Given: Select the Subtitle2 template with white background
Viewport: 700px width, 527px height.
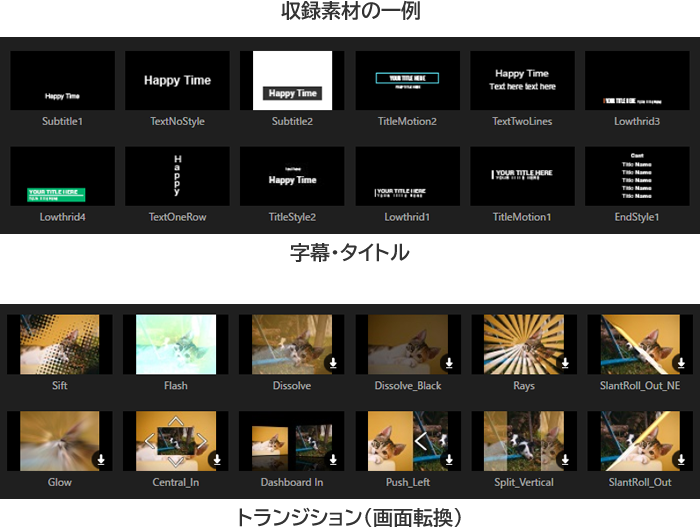Looking at the screenshot, I should point(292,81).
